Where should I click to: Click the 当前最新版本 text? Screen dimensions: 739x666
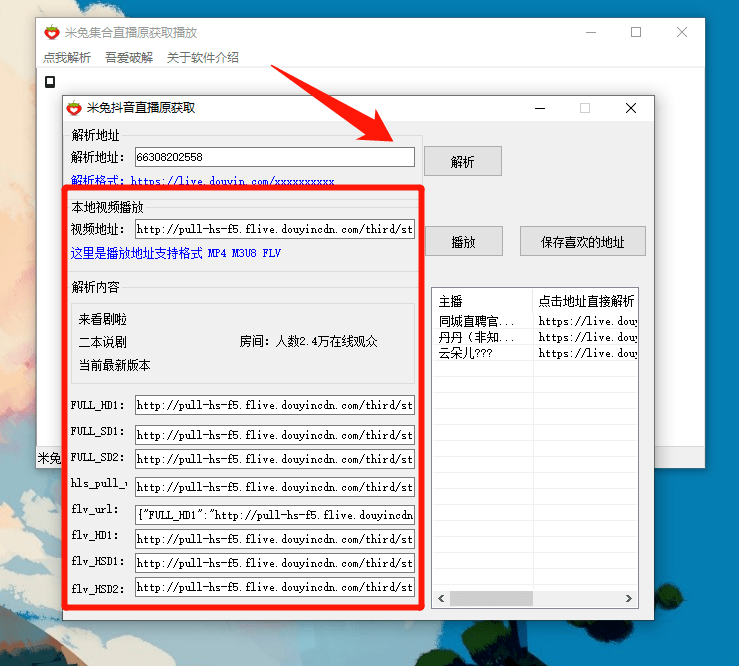(x=115, y=365)
